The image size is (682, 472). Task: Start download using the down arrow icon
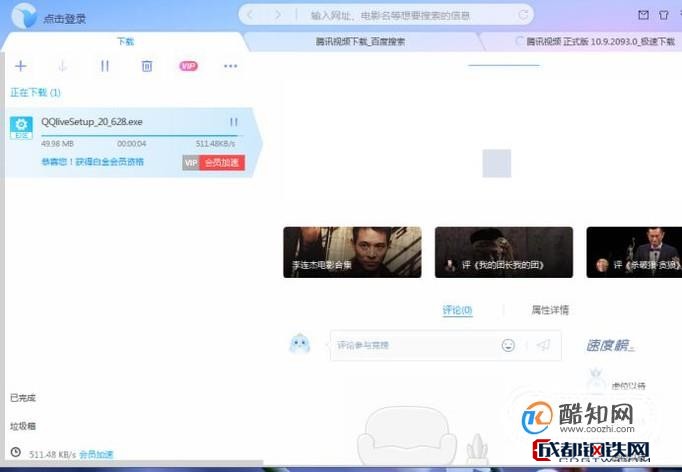tap(63, 66)
